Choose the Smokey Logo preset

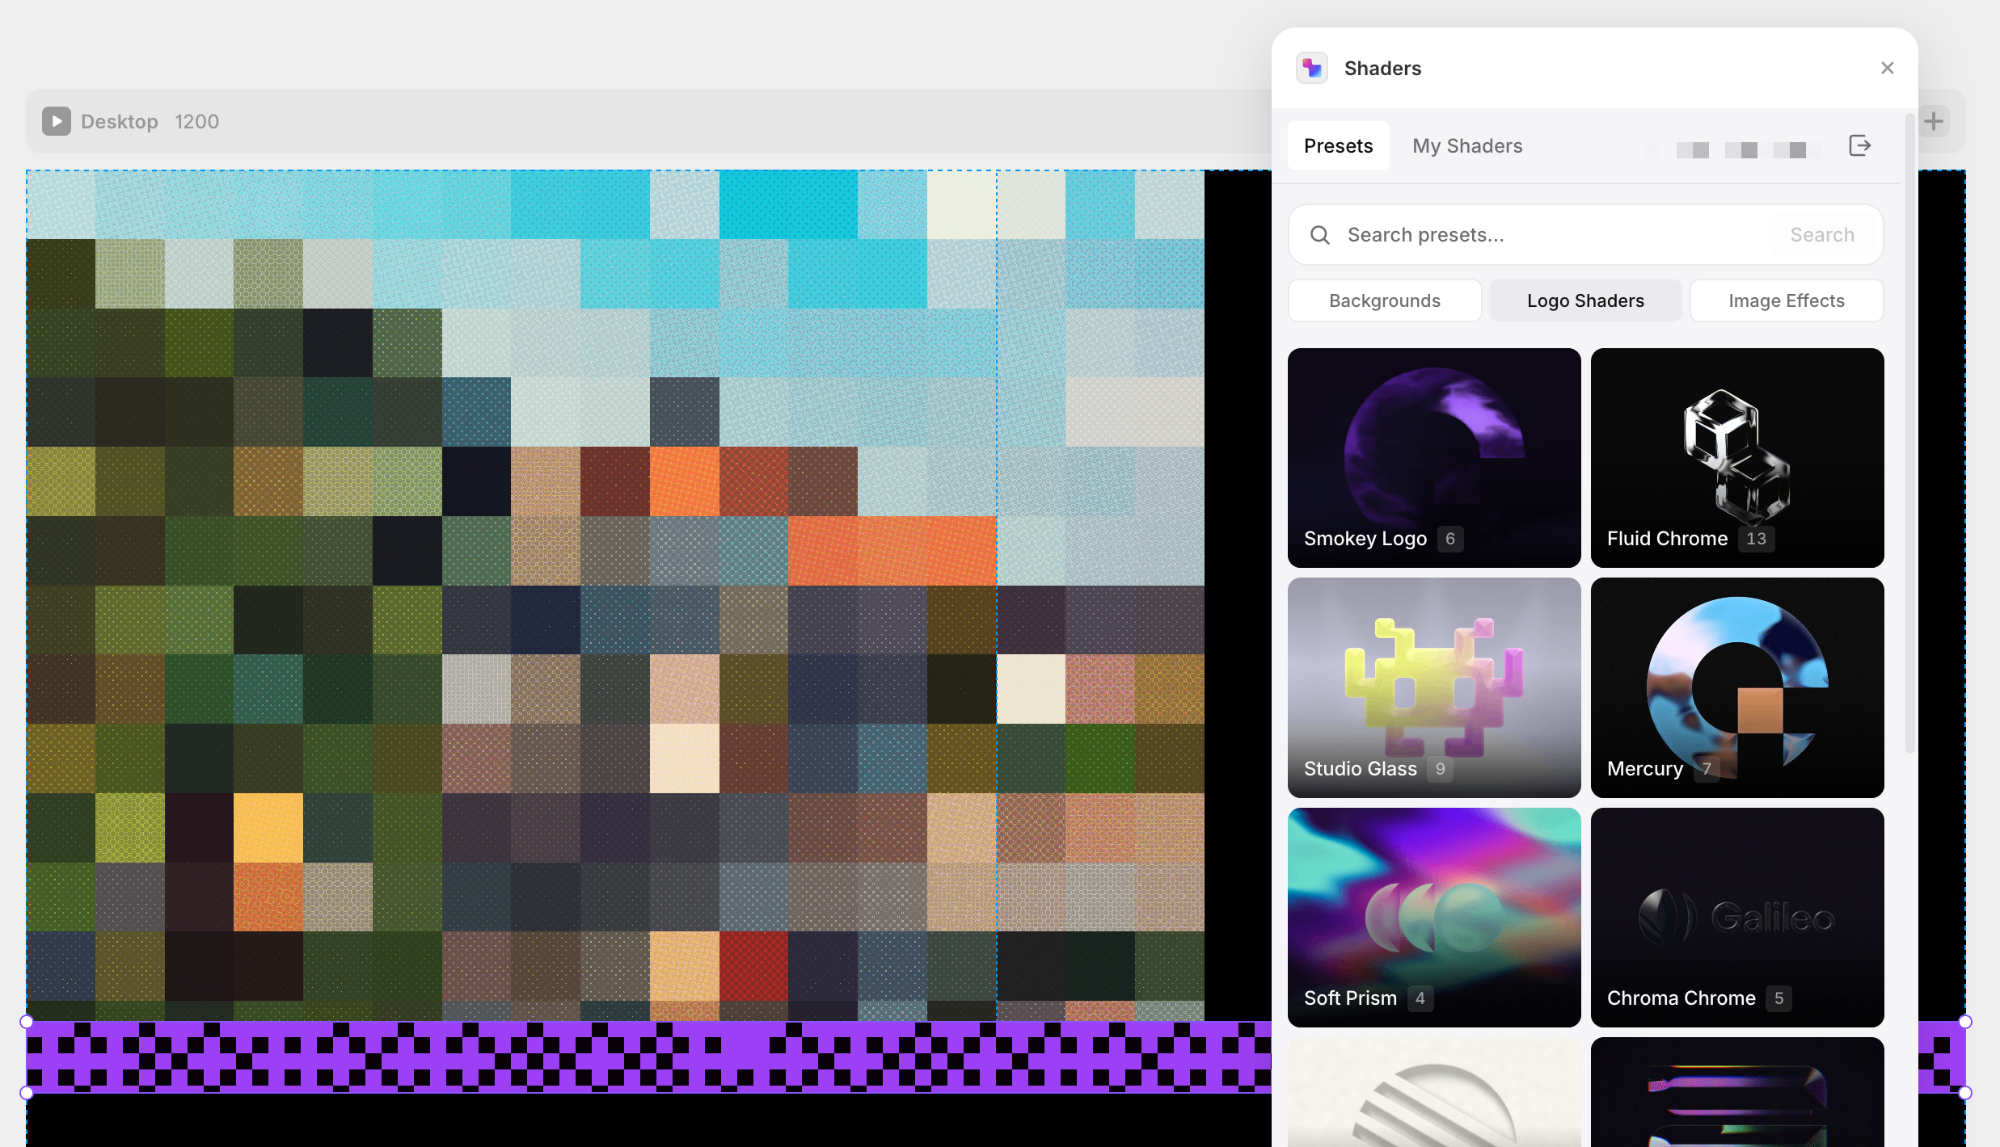click(x=1434, y=458)
